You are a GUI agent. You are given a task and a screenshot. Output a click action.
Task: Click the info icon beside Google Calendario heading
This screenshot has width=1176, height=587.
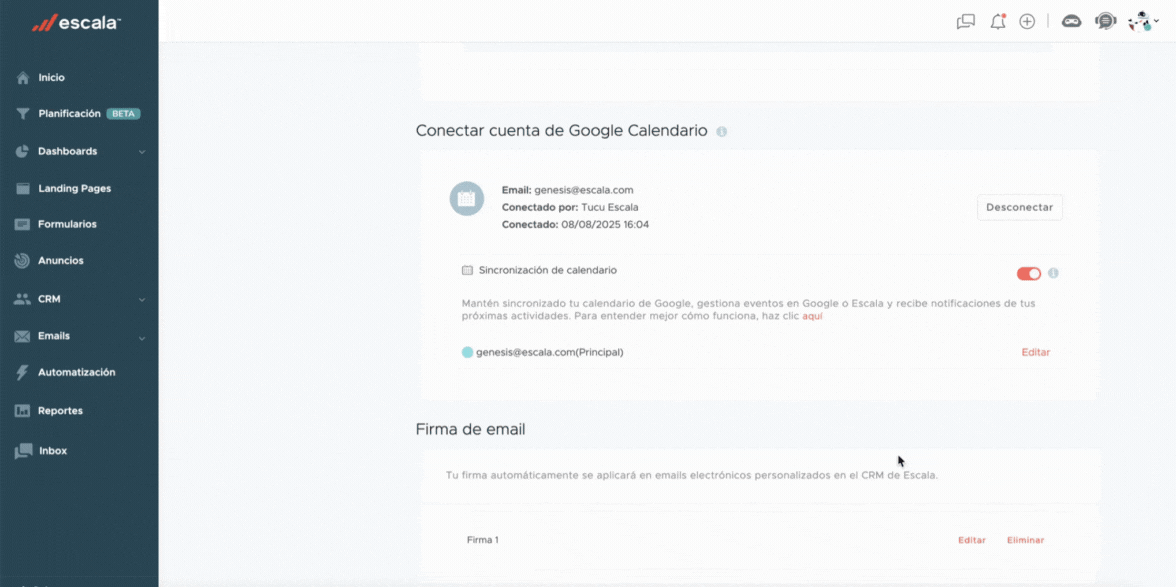coord(722,132)
